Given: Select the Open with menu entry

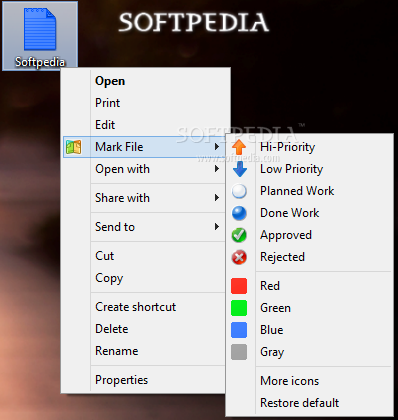Looking at the screenshot, I should (x=144, y=169).
